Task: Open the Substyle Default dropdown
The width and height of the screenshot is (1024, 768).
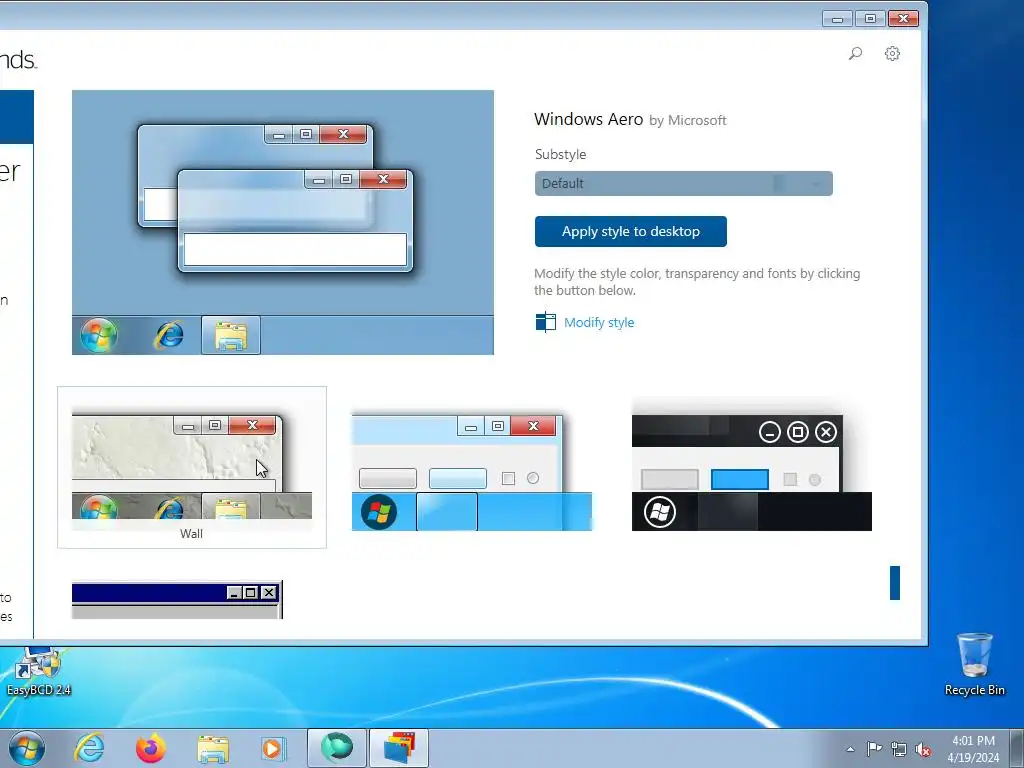Action: click(x=683, y=184)
